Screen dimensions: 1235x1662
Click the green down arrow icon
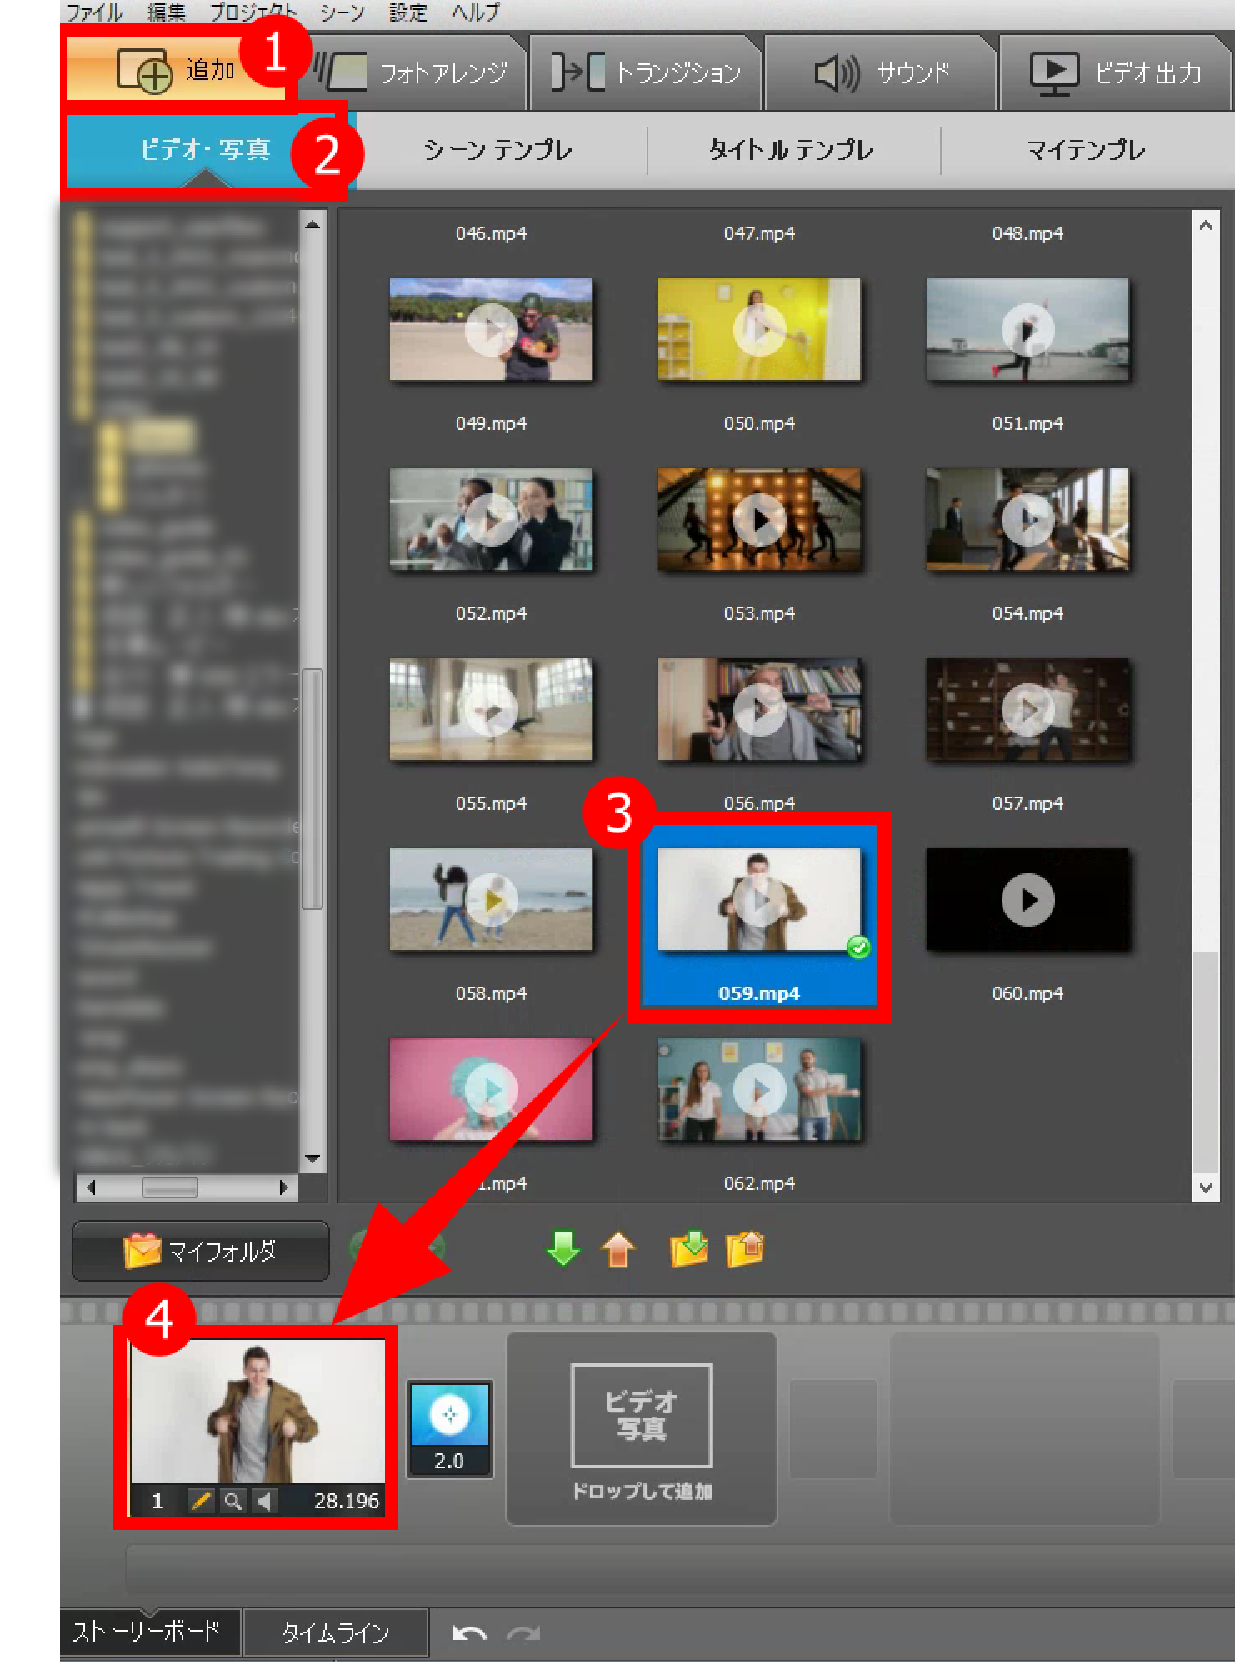[x=563, y=1248]
